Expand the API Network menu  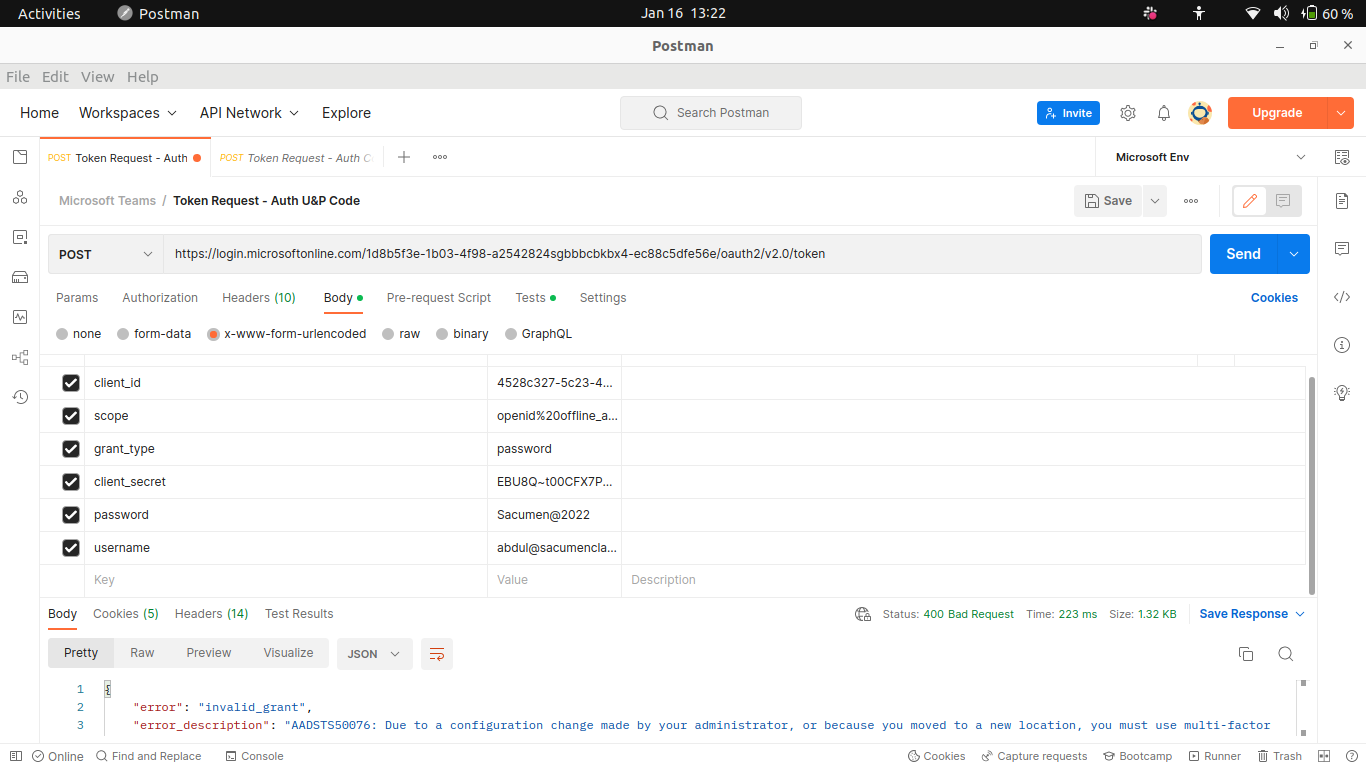pyautogui.click(x=249, y=113)
